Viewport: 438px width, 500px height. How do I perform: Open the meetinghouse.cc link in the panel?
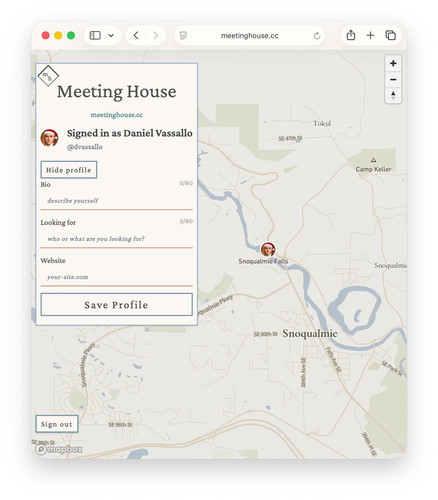pos(117,115)
